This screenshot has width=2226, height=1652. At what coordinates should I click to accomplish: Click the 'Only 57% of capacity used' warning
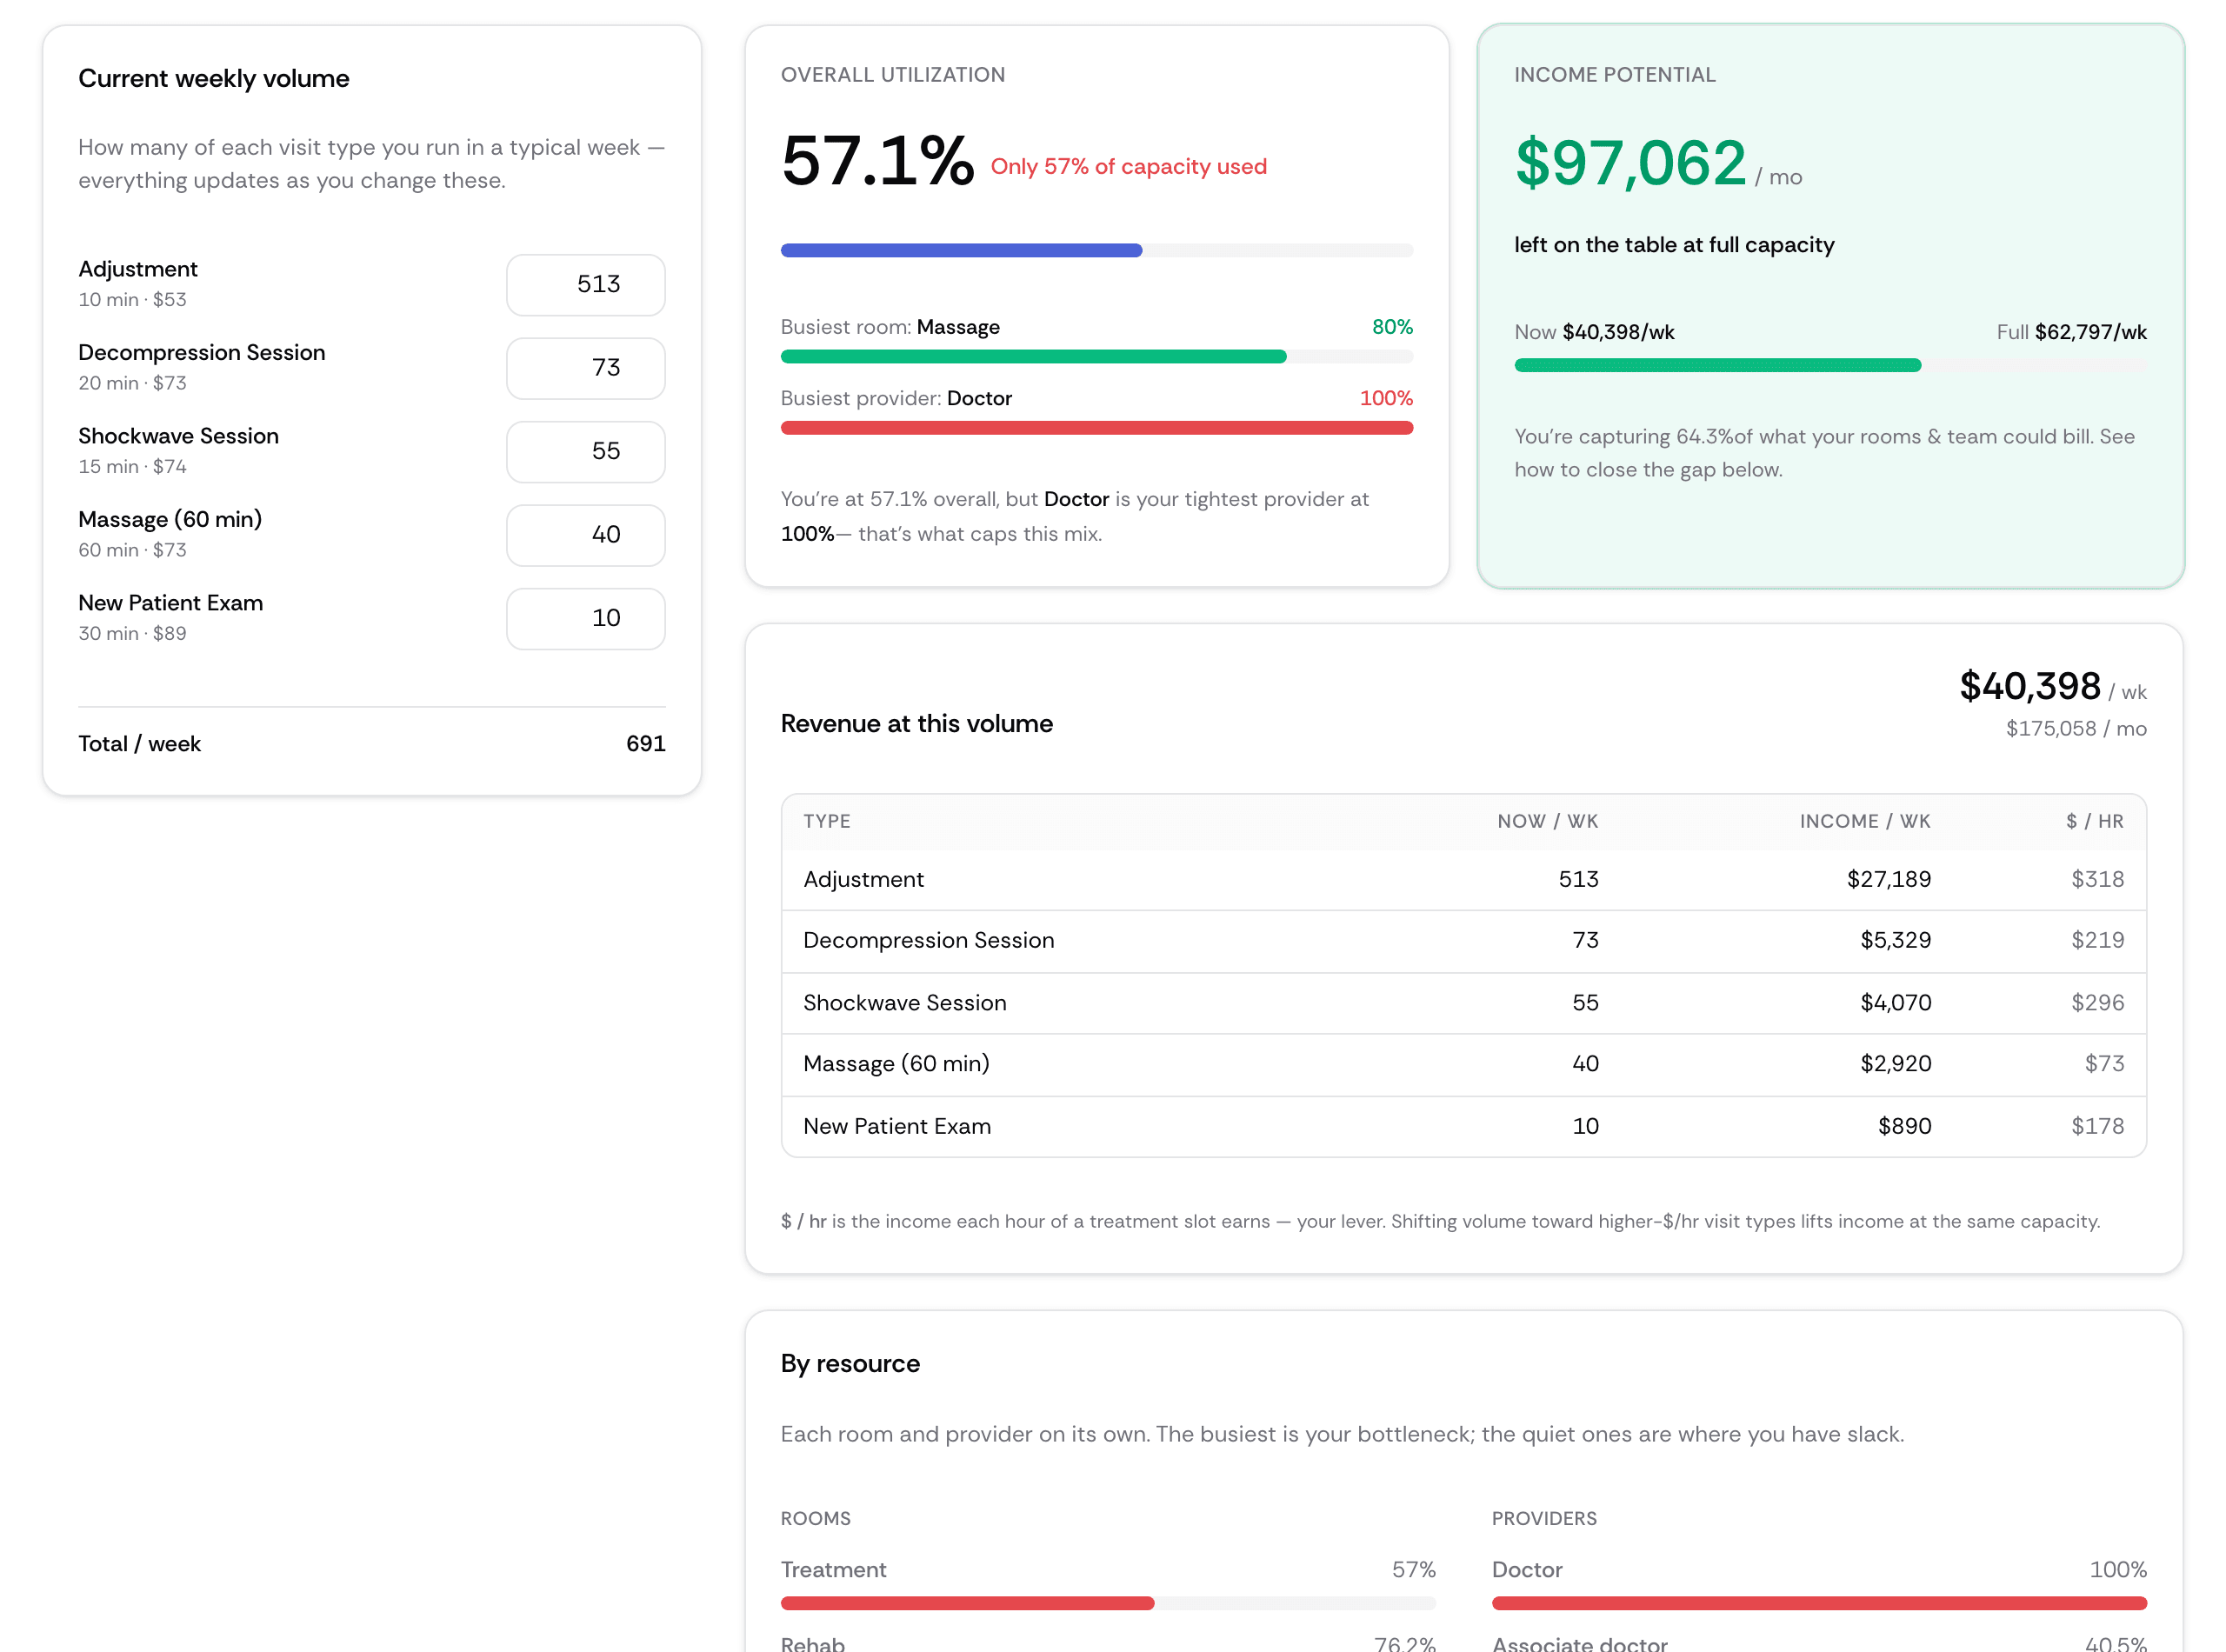[1128, 167]
